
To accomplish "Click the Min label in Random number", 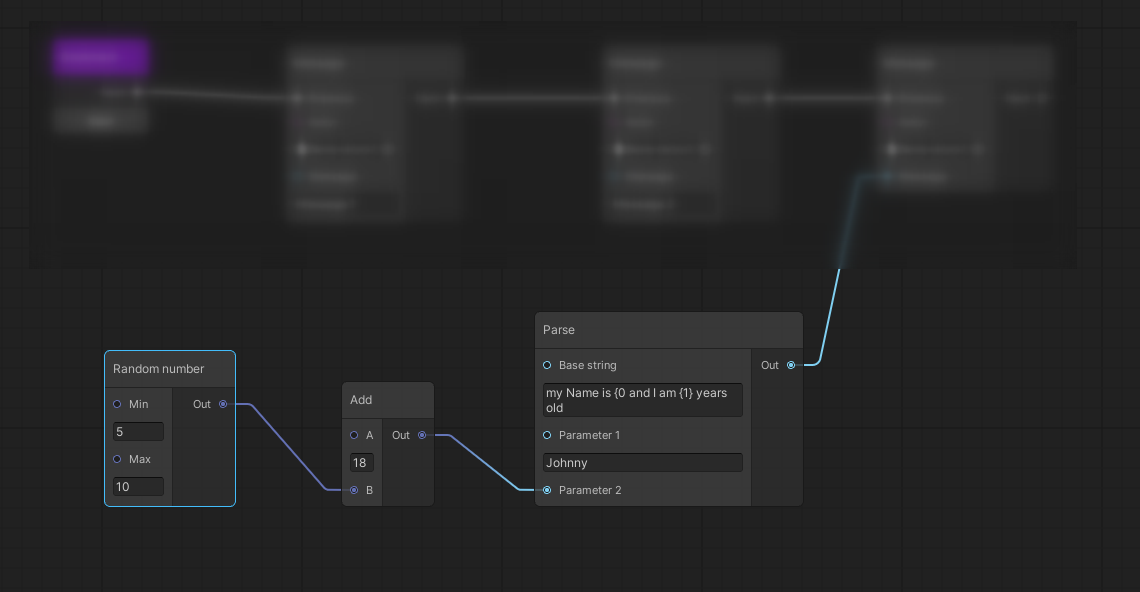I will coord(138,404).
